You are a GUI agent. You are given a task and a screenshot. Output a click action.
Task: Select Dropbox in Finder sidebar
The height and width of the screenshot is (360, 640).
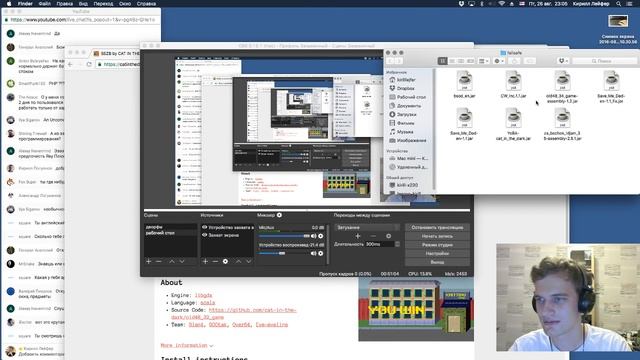[406, 88]
